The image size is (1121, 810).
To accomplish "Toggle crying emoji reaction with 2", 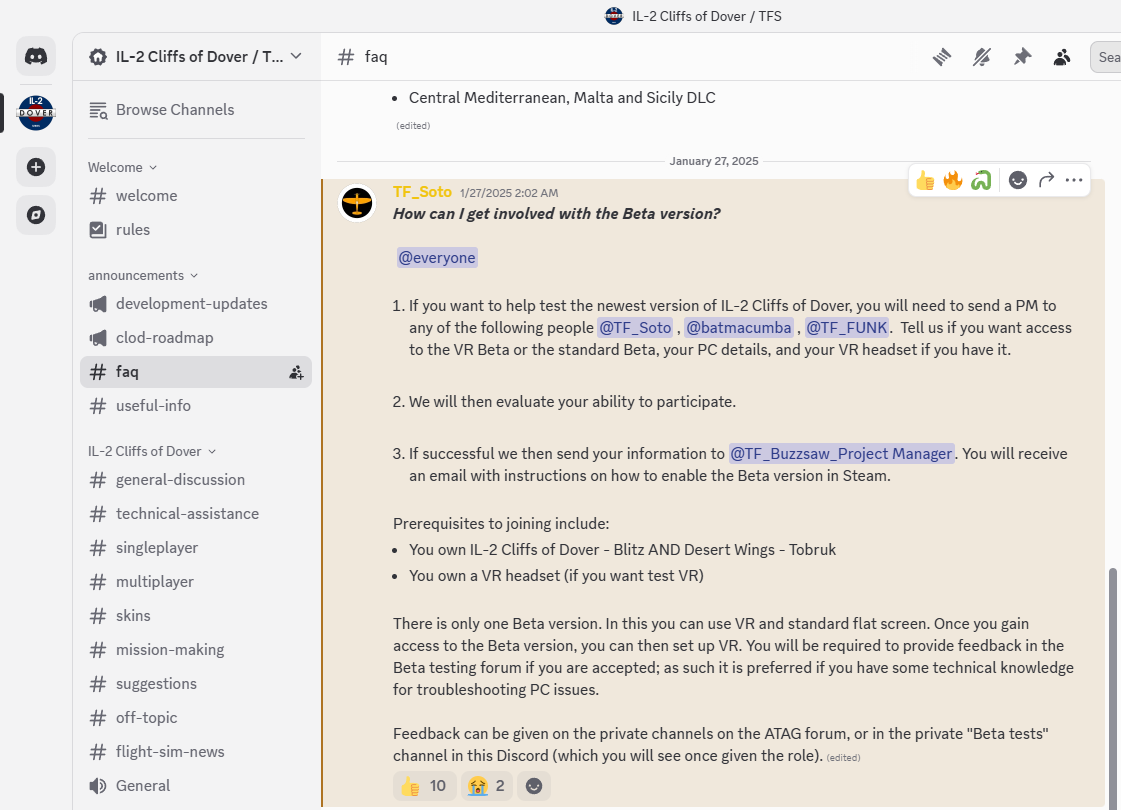I will (486, 786).
